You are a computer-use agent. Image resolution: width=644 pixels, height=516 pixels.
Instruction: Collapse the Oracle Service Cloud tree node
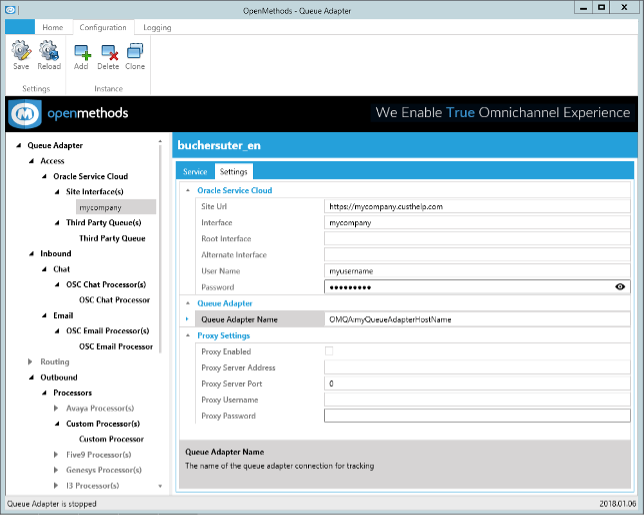(44, 177)
